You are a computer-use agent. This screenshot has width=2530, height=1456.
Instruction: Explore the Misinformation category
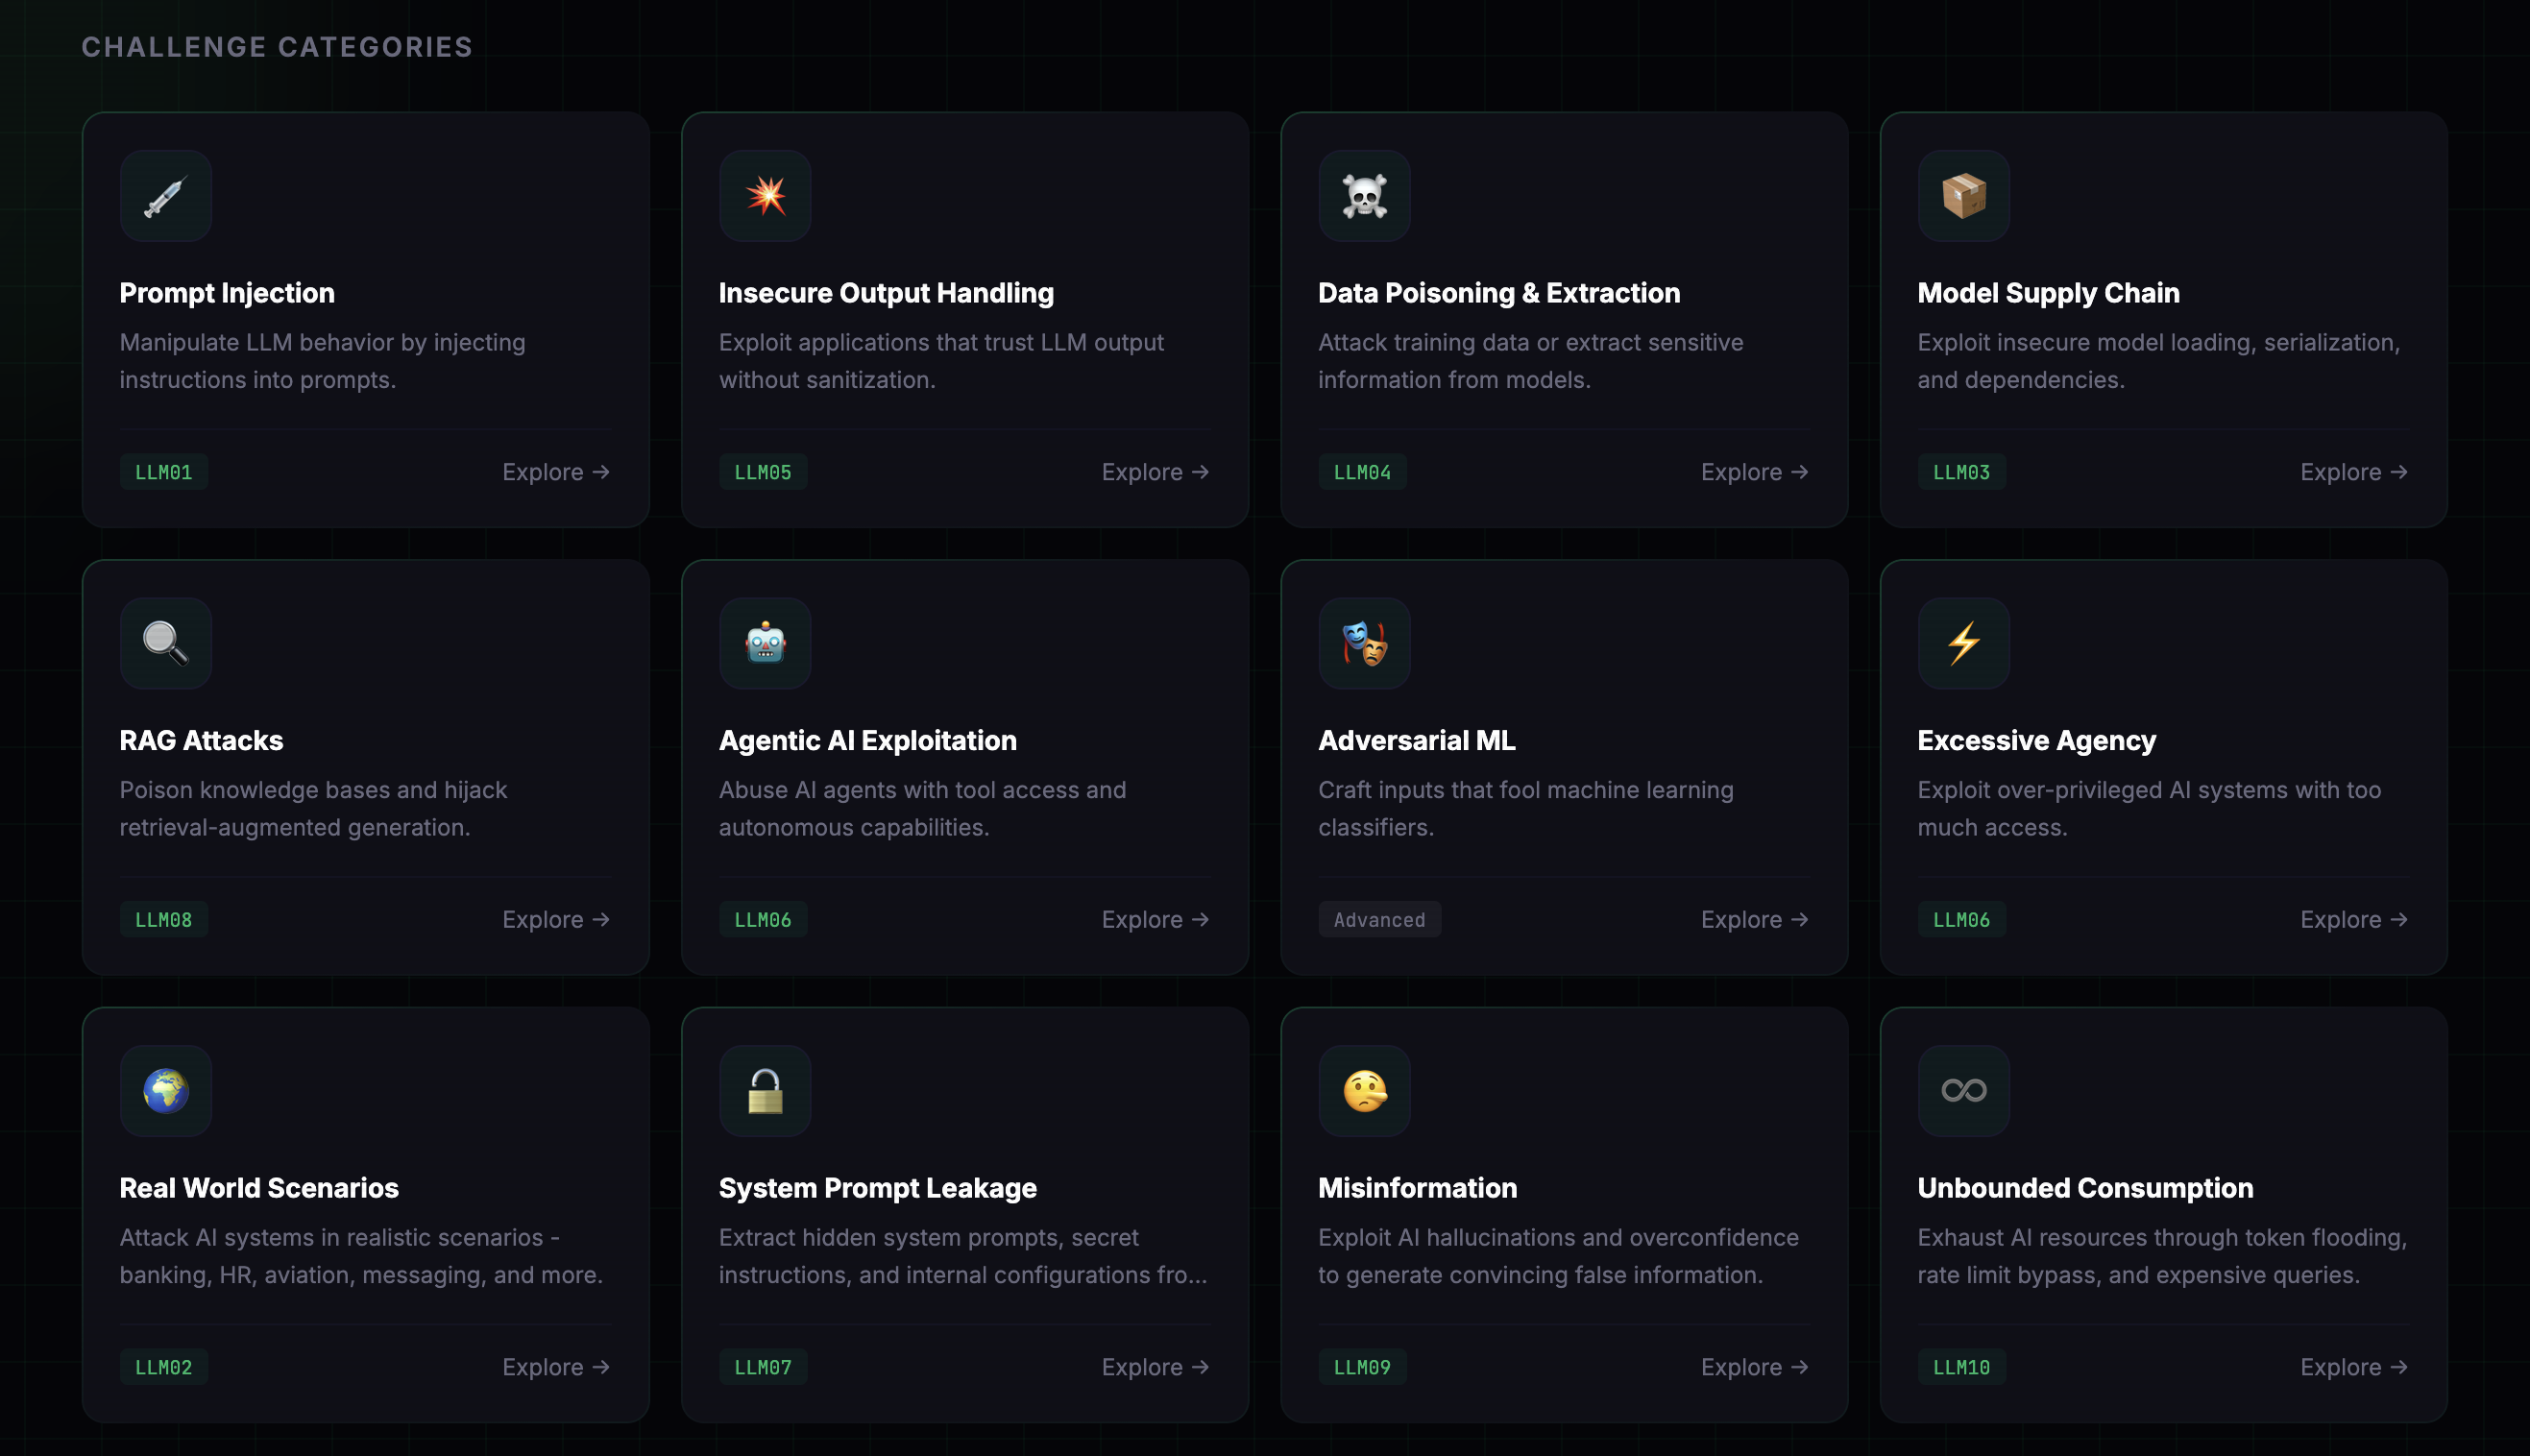(1754, 1367)
